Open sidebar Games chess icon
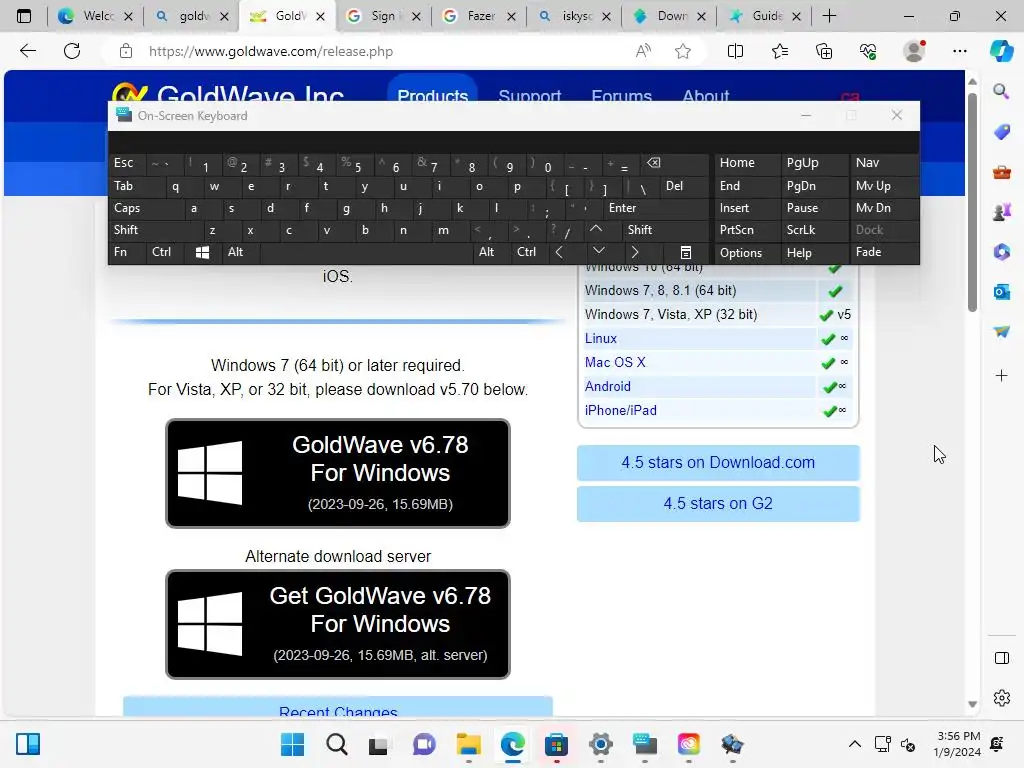 [x=1001, y=212]
